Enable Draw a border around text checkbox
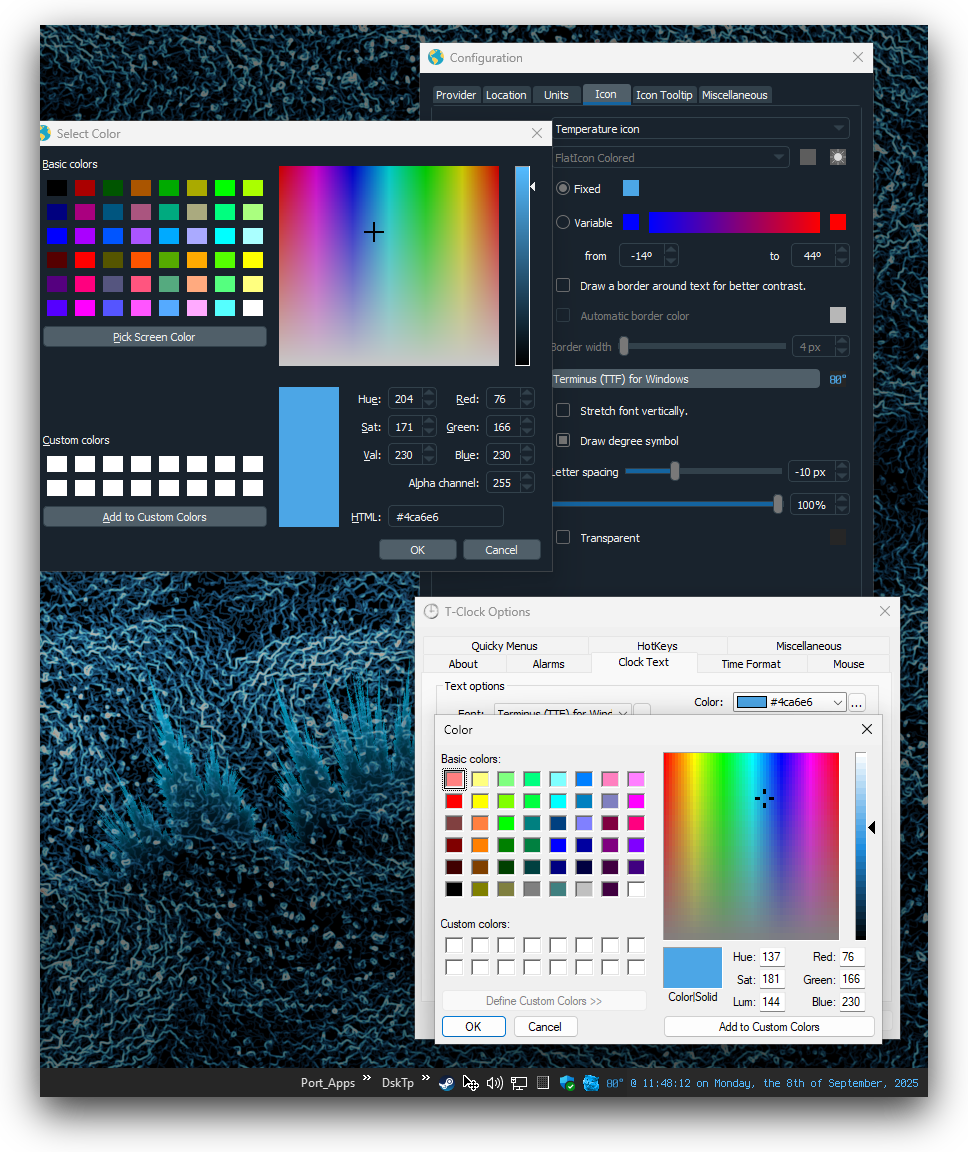The height and width of the screenshot is (1152, 968). 563,286
